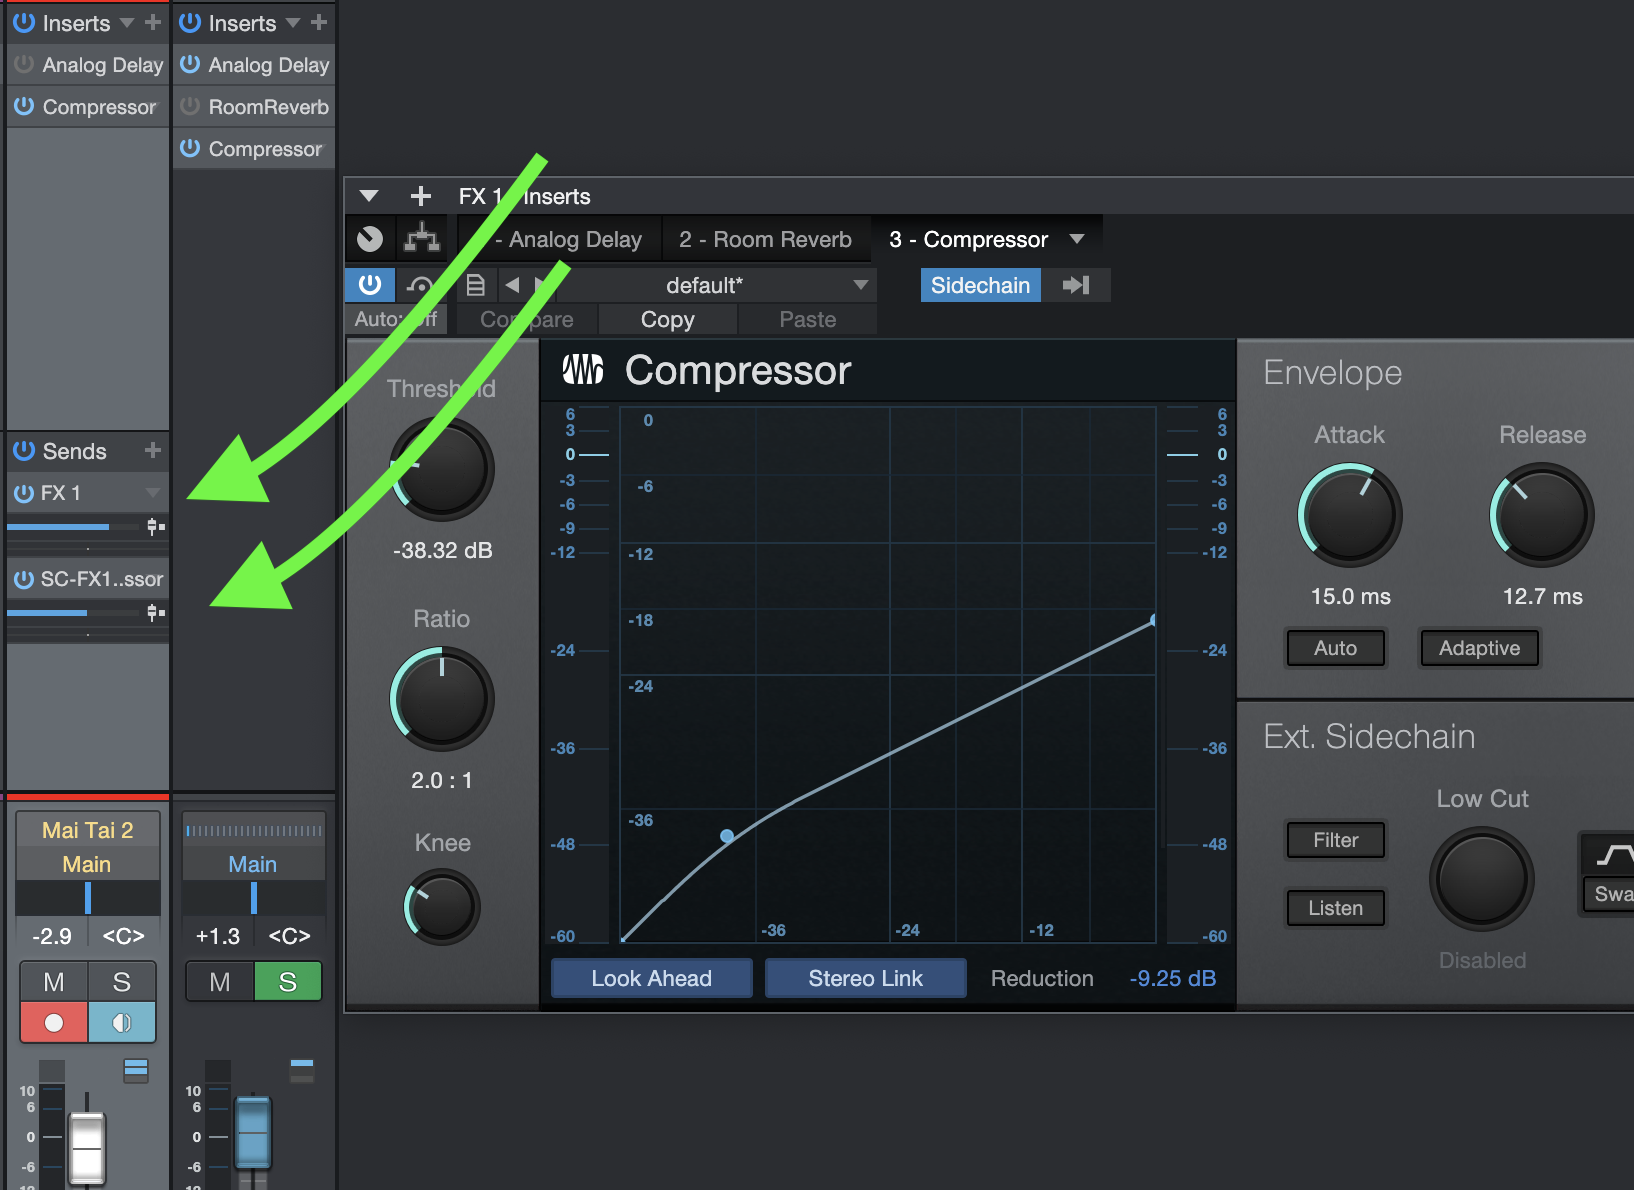Disable solo on the FX channel
This screenshot has width=1634, height=1190.
pyautogui.click(x=287, y=982)
